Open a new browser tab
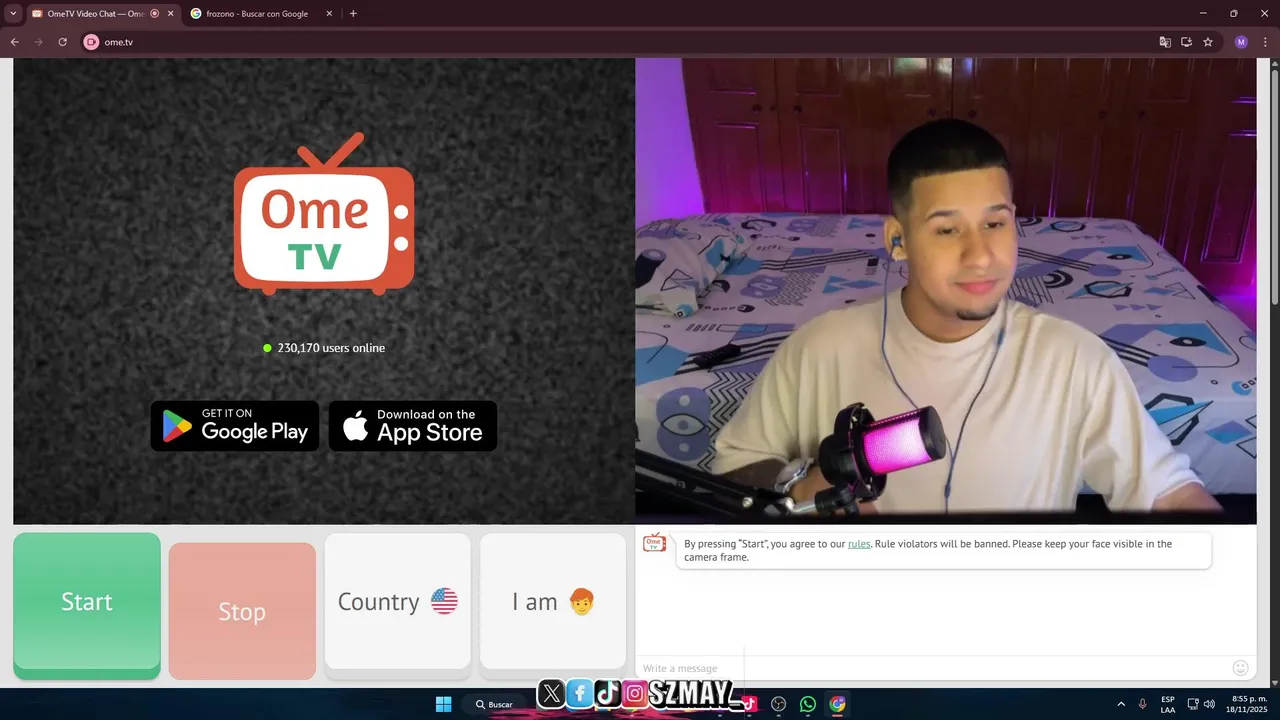 tap(353, 14)
